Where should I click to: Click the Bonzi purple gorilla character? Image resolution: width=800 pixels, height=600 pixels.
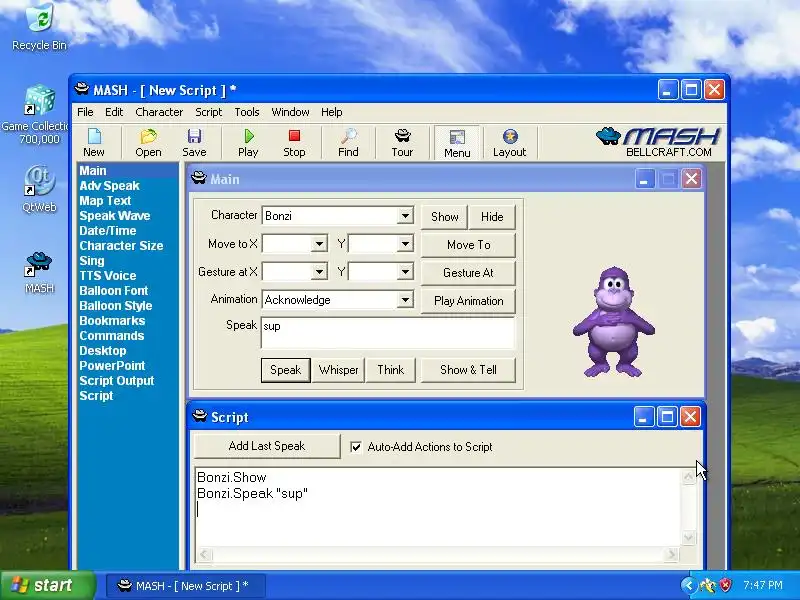pyautogui.click(x=614, y=322)
